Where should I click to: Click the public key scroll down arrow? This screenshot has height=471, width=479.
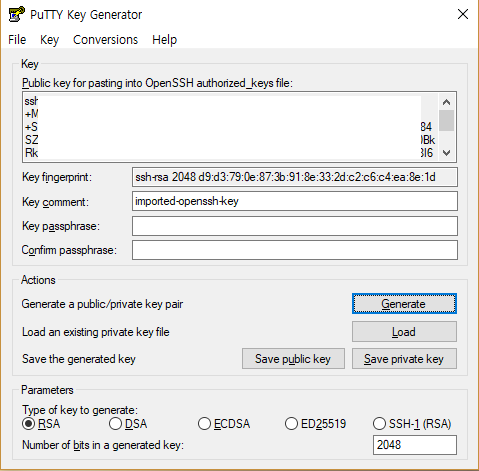coord(447,153)
